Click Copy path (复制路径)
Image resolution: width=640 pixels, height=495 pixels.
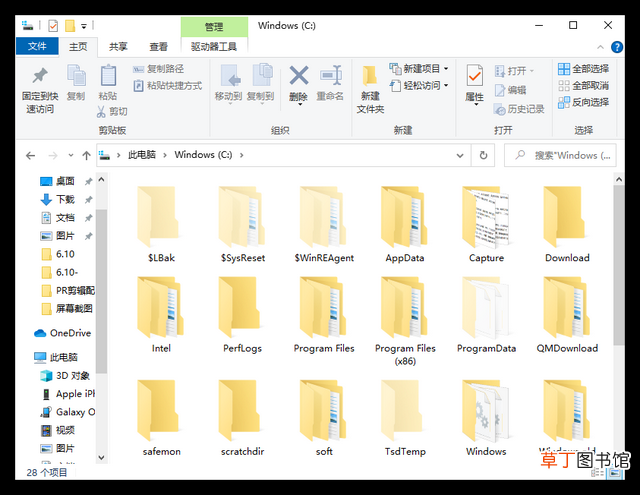click(158, 69)
